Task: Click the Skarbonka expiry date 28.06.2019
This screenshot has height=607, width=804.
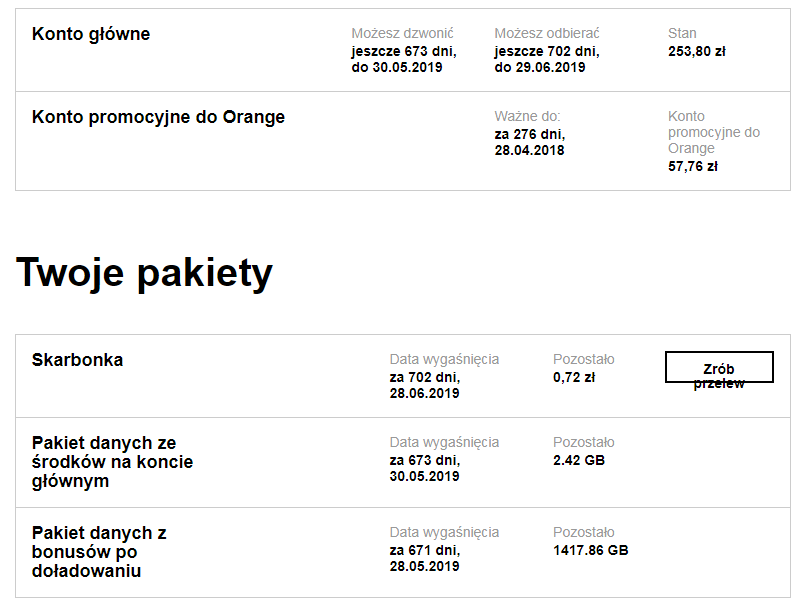Action: [424, 393]
